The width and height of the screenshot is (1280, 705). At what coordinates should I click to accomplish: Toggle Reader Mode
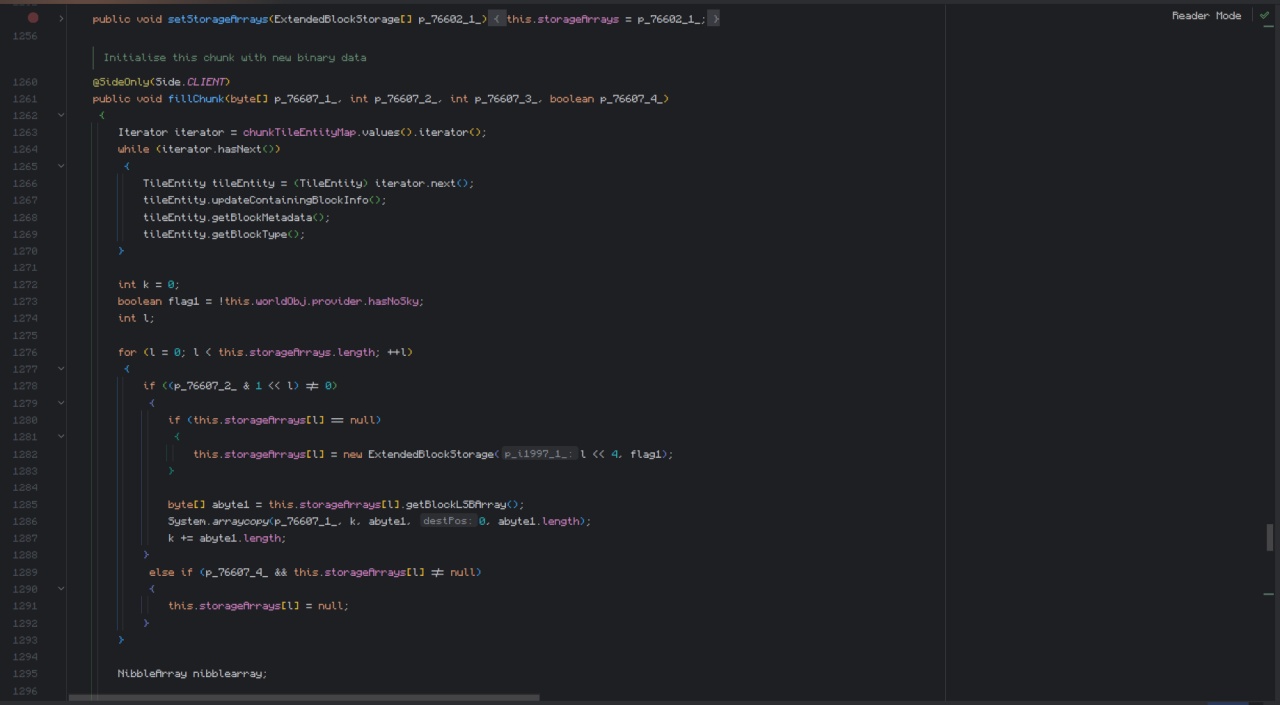(1206, 16)
